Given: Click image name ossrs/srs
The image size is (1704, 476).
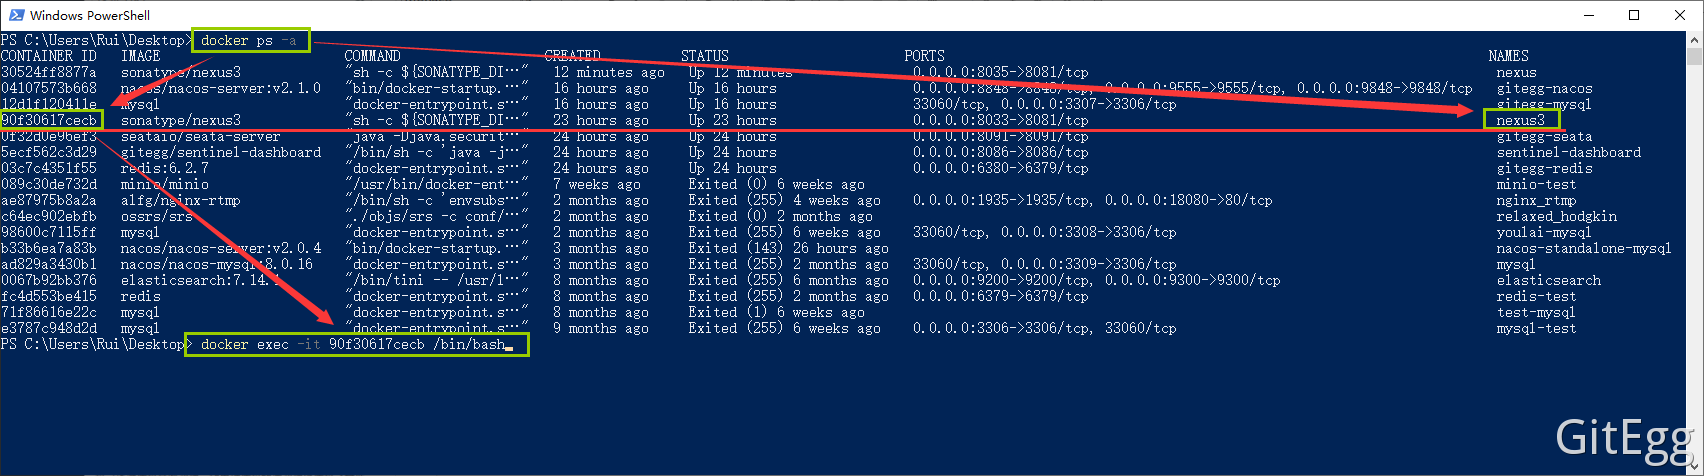Looking at the screenshot, I should 157,216.
